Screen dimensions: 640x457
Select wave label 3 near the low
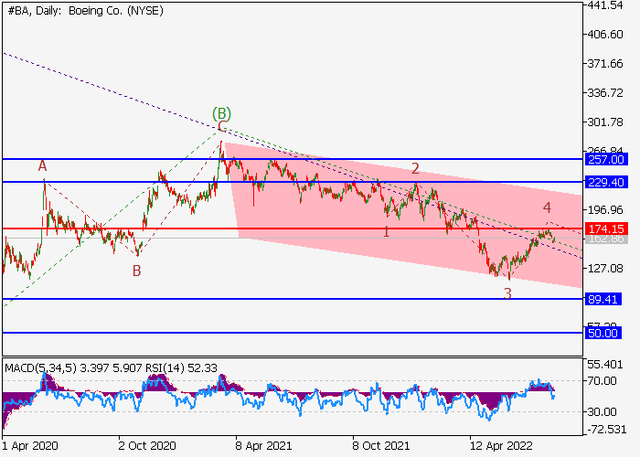pos(507,293)
